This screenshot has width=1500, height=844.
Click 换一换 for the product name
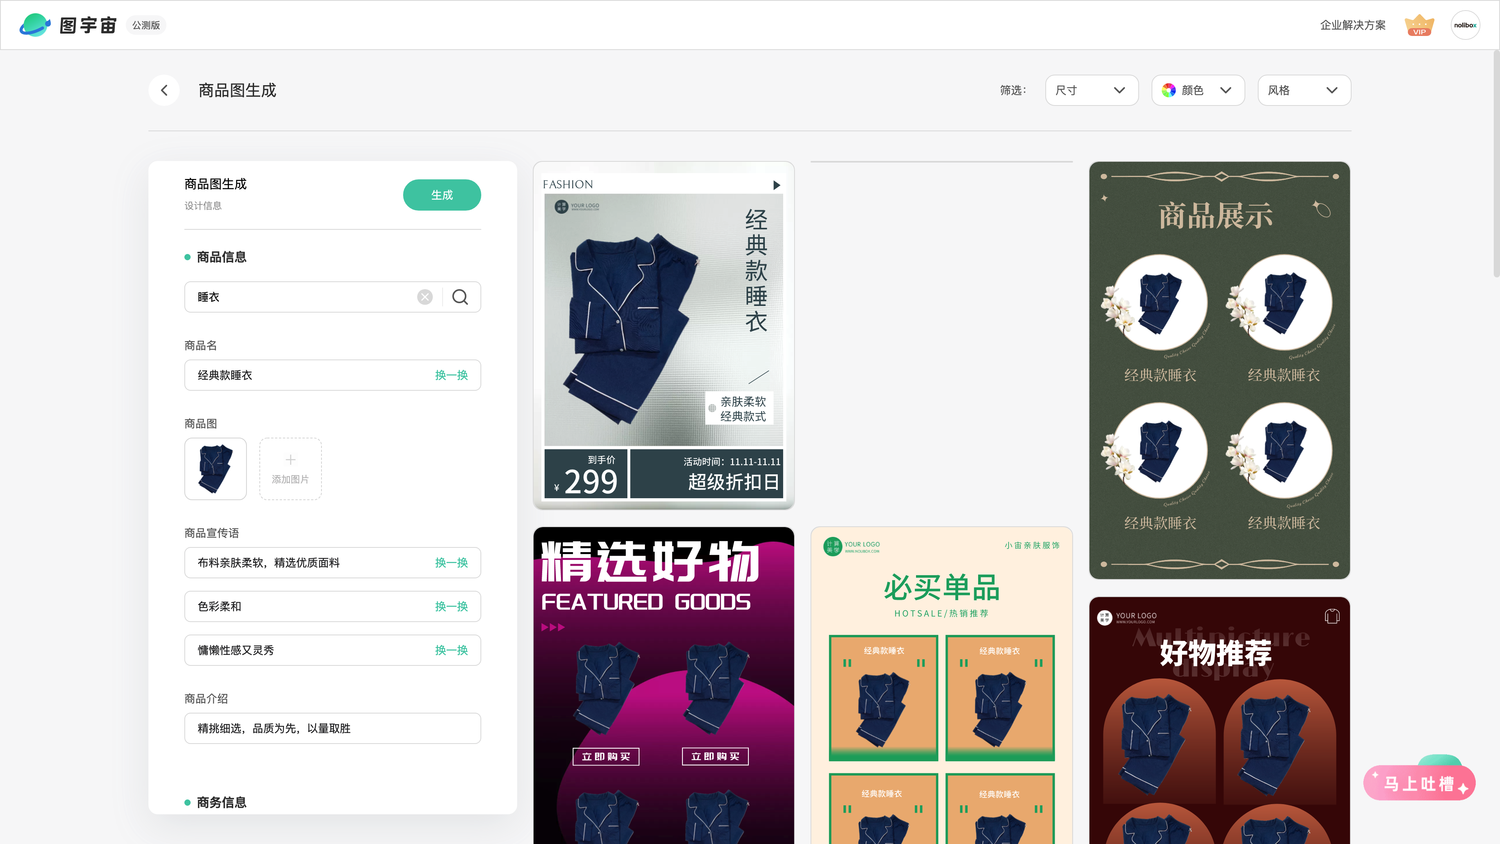pos(451,375)
